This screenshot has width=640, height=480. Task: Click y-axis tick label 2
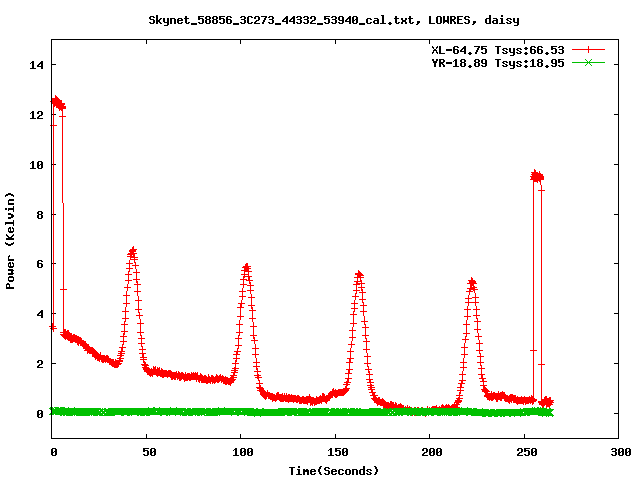coord(40,364)
